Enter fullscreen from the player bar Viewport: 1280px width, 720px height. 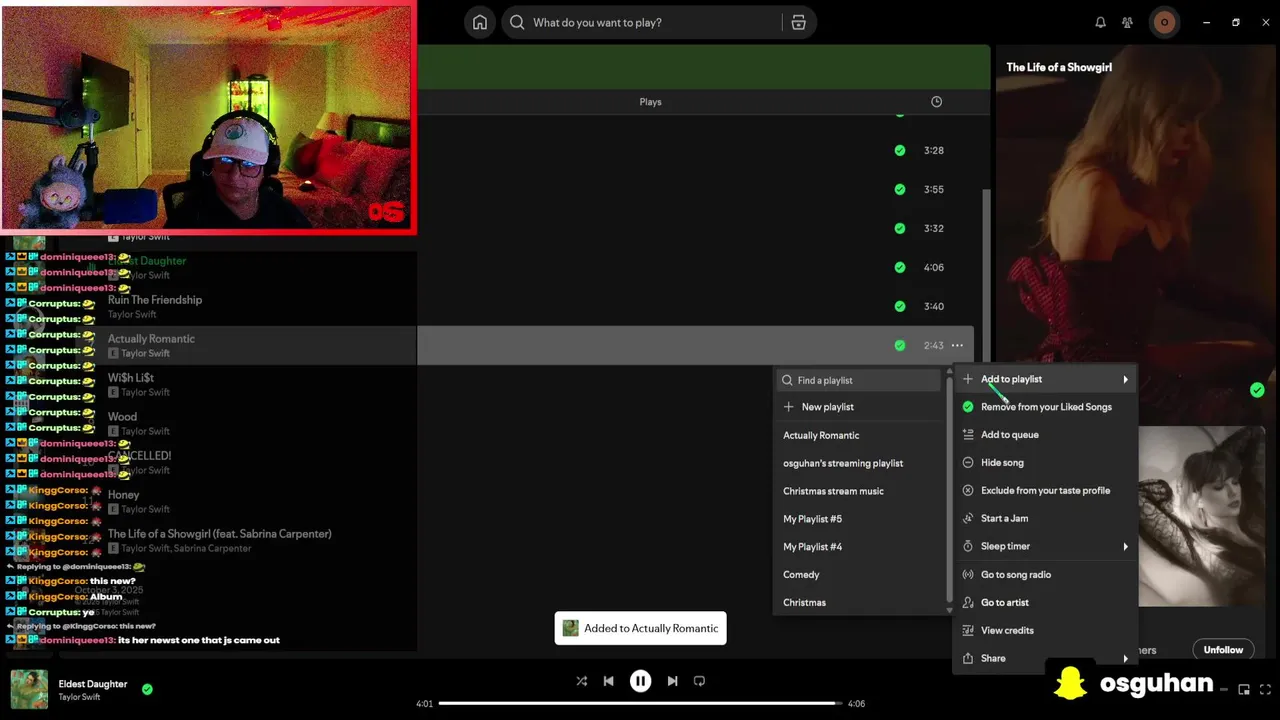[1266, 689]
